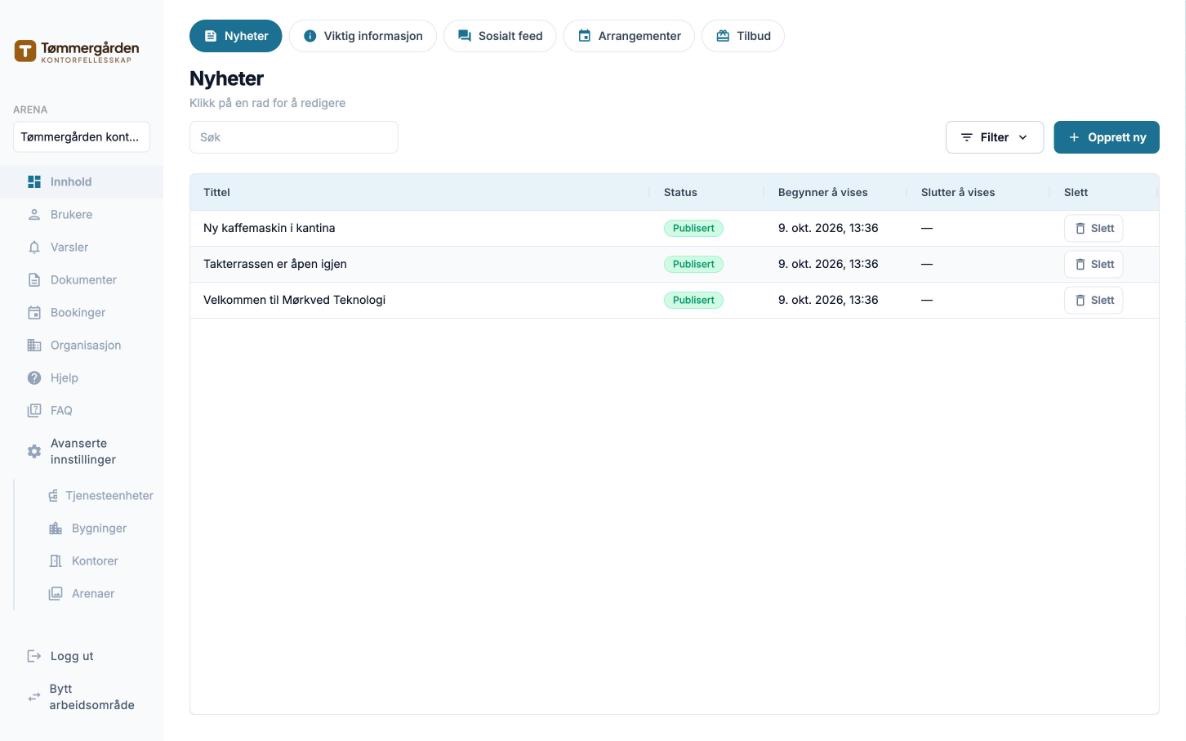
Task: Click the Arenaer icon
Action: pos(55,594)
